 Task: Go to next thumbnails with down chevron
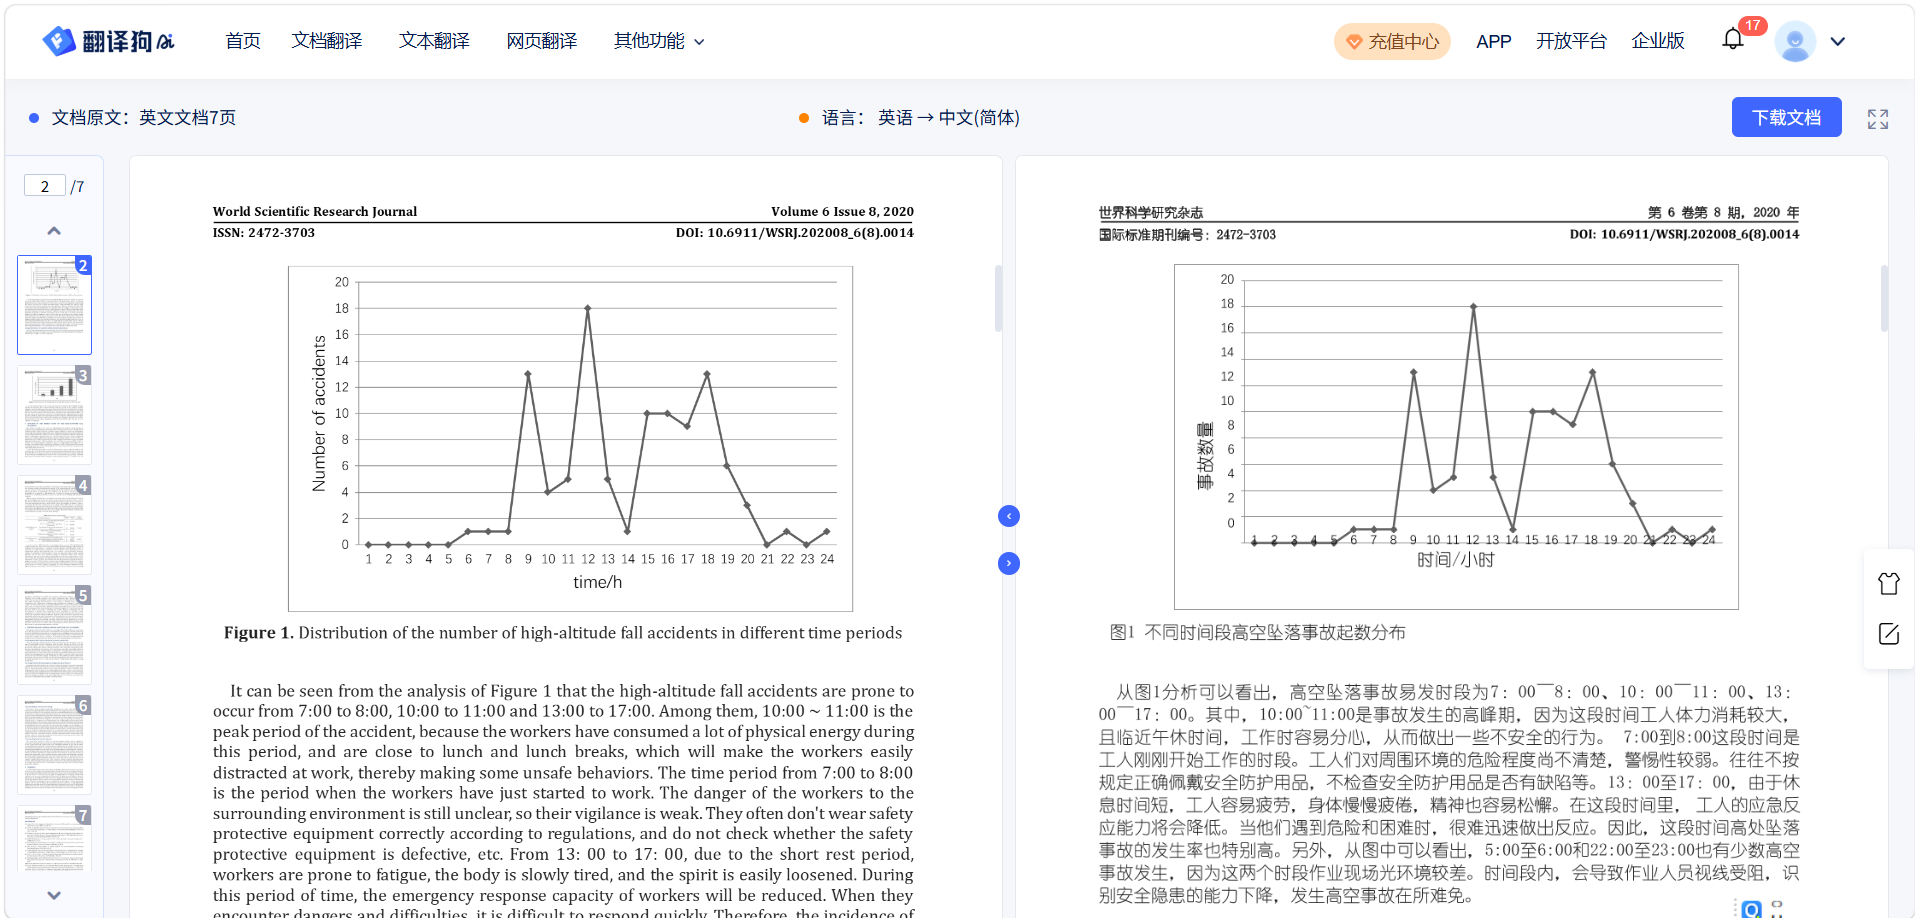pos(54,895)
